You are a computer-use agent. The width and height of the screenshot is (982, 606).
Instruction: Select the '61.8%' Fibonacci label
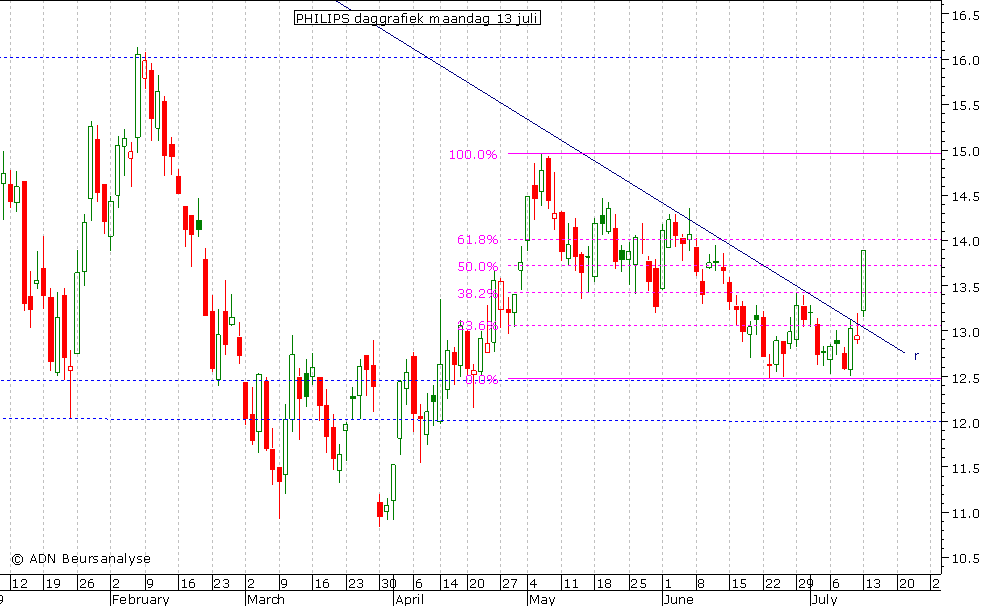[478, 240]
